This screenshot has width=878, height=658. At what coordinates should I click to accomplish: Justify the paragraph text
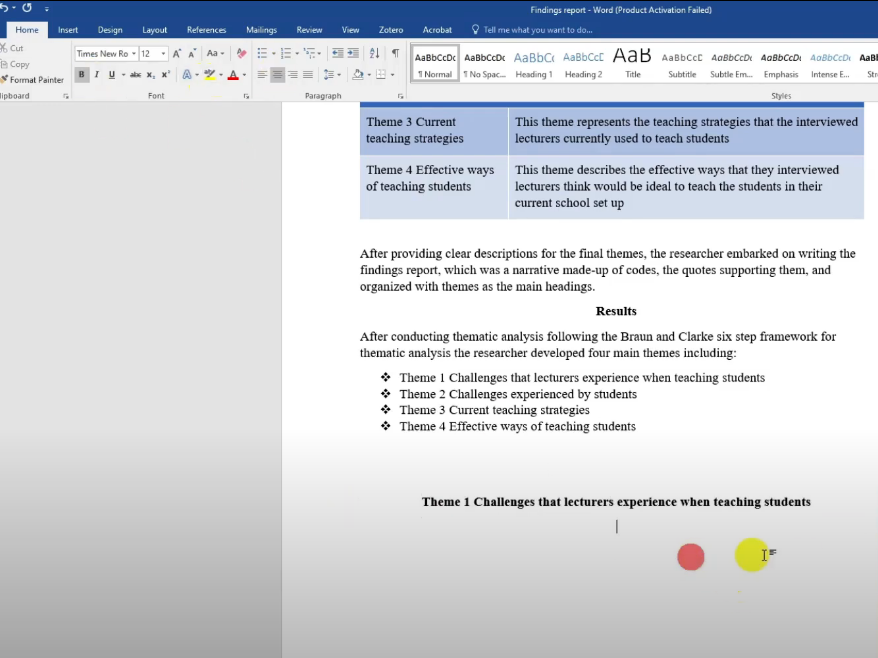(x=308, y=74)
